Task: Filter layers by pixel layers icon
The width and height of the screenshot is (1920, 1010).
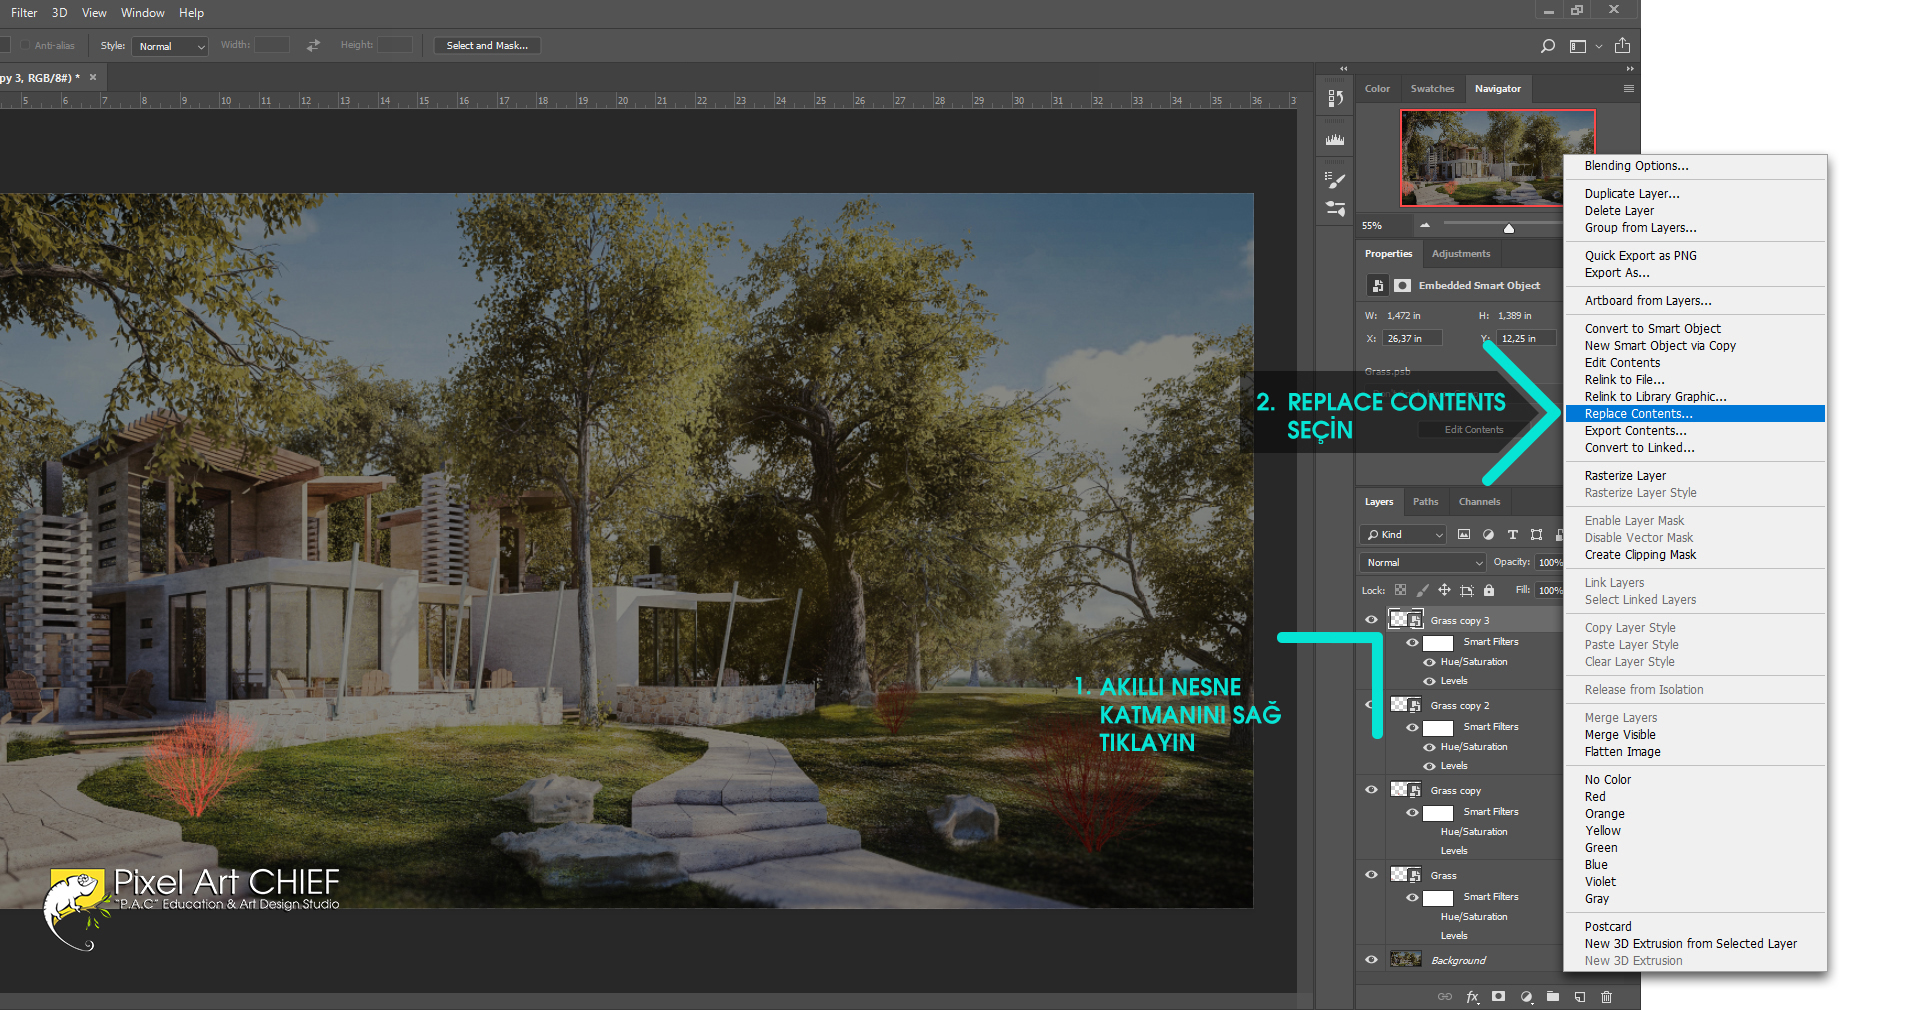Action: tap(1464, 535)
